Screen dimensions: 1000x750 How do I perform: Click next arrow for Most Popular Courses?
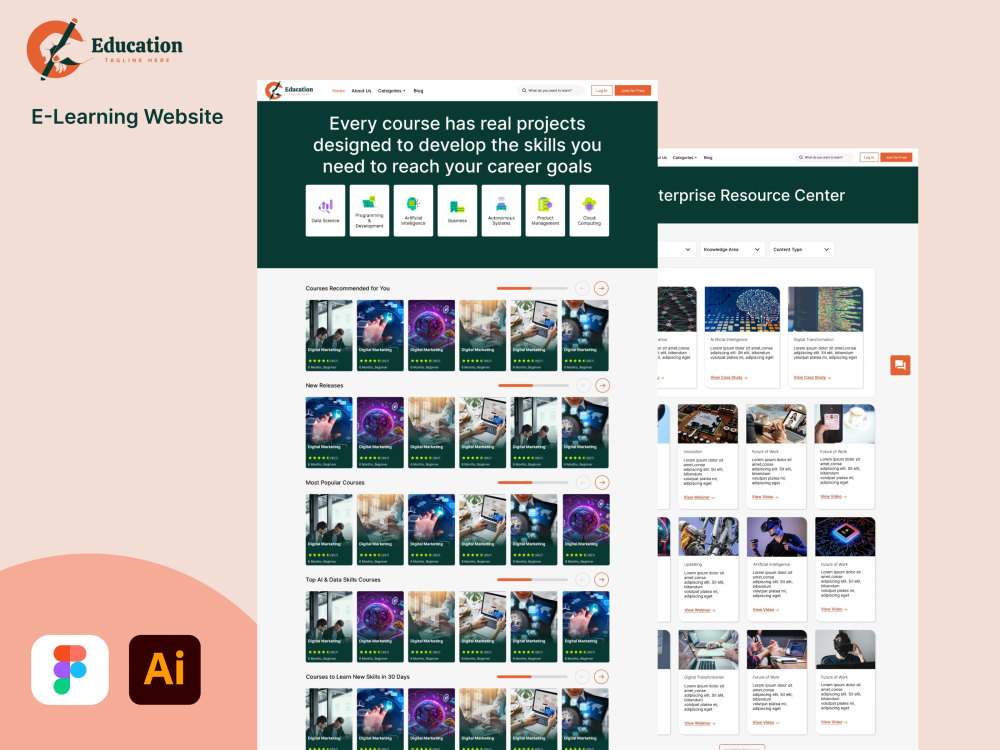click(x=602, y=483)
